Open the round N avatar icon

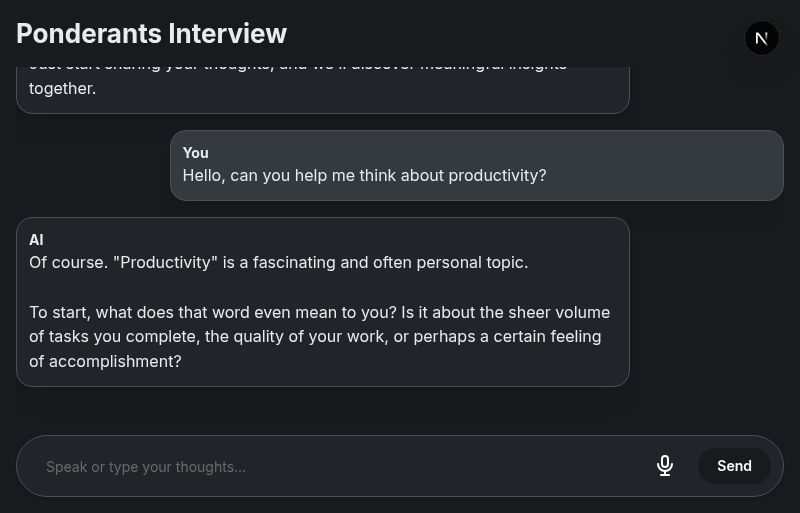[762, 38]
